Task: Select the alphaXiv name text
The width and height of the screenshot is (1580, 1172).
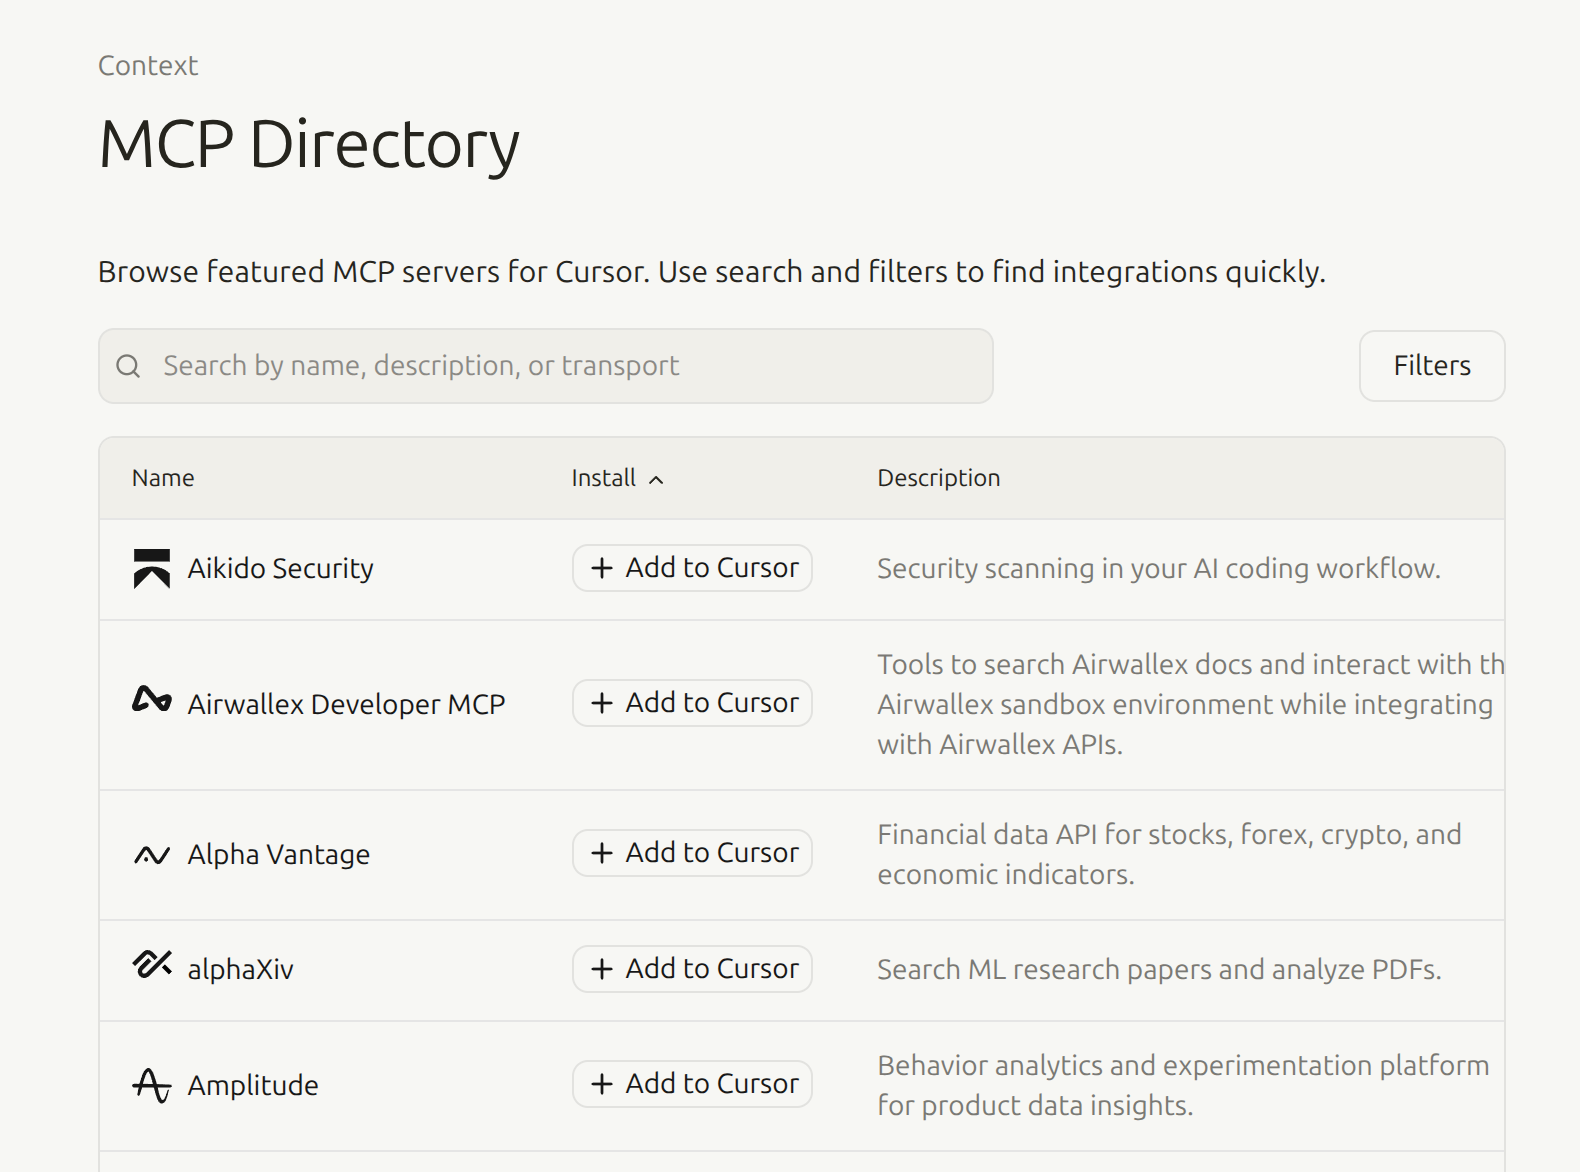Action: click(241, 969)
